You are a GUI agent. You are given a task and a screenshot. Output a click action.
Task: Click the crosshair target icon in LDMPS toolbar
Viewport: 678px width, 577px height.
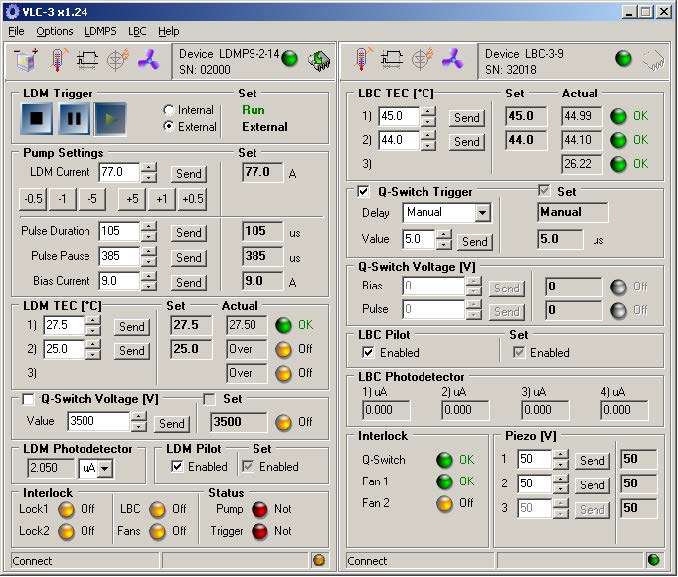[118, 60]
